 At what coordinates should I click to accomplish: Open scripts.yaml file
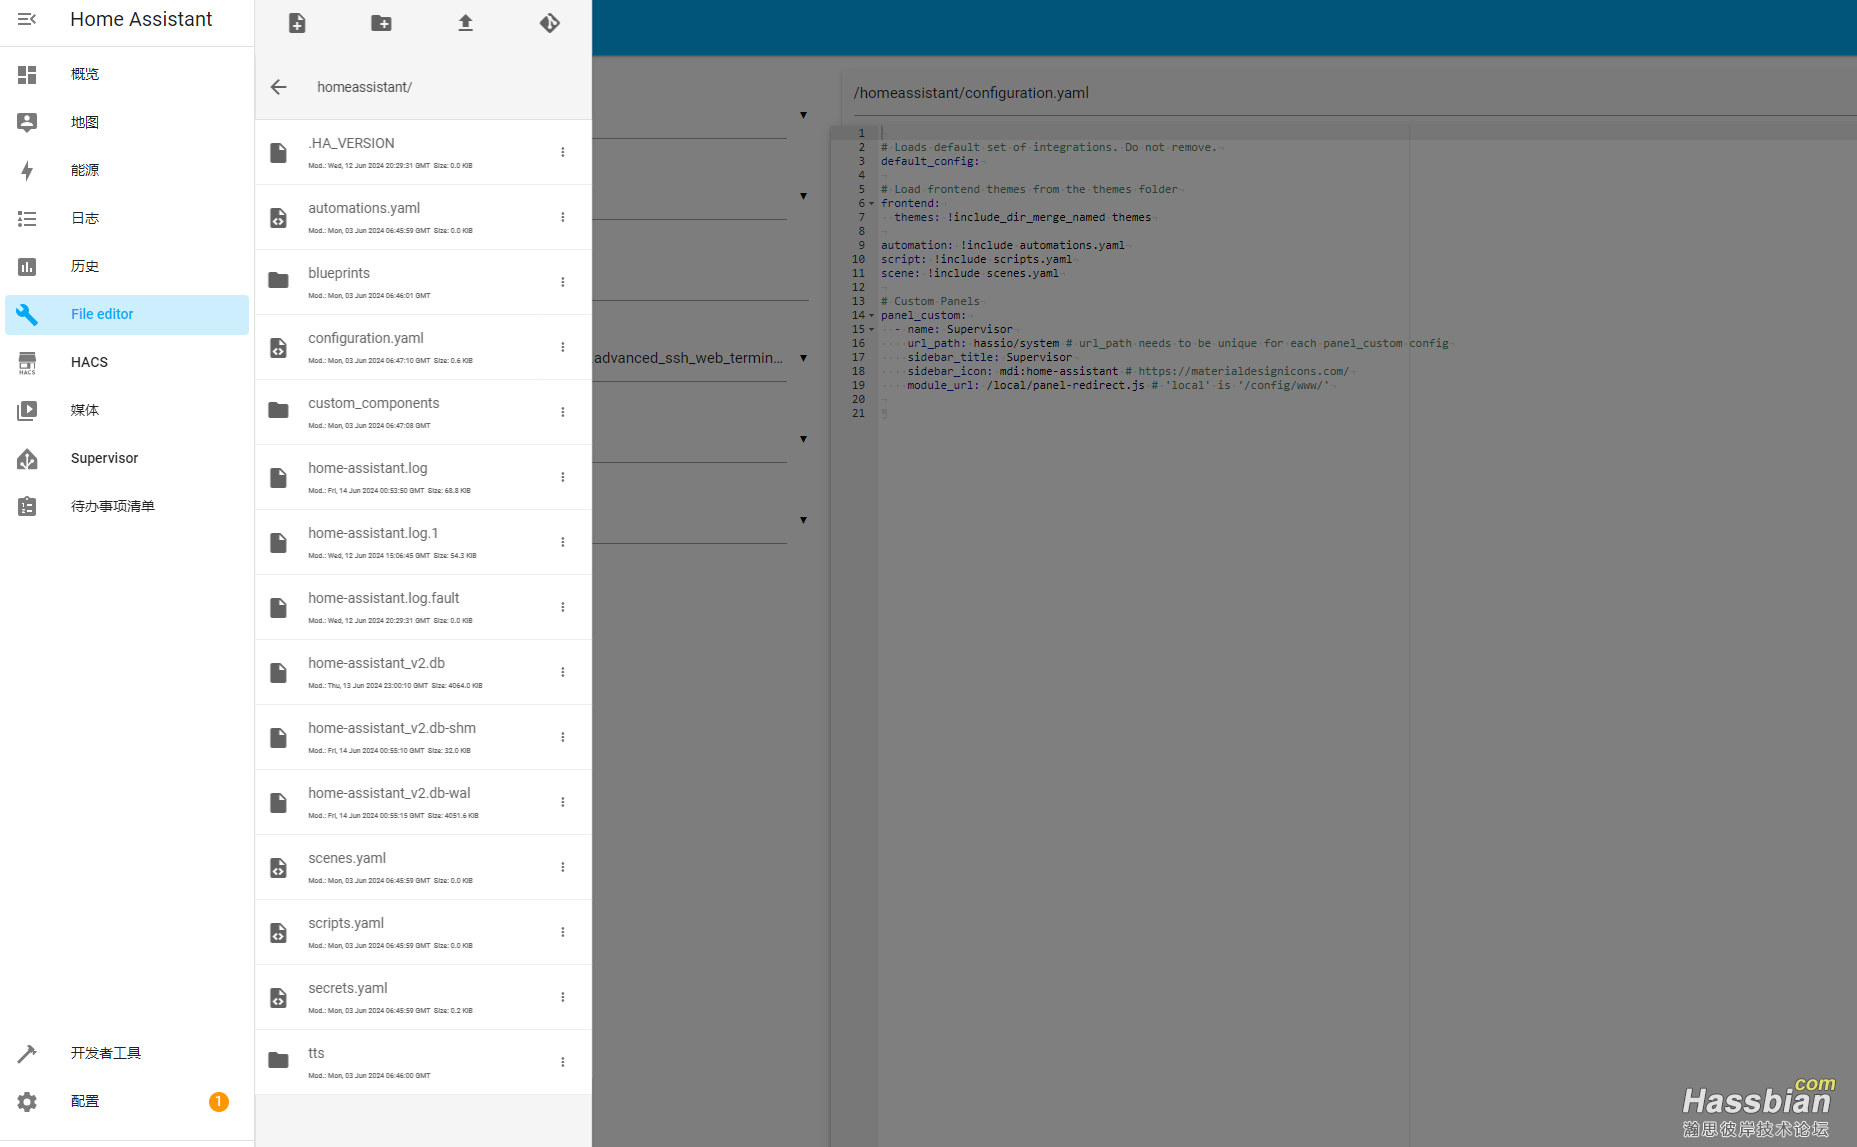[x=423, y=932]
